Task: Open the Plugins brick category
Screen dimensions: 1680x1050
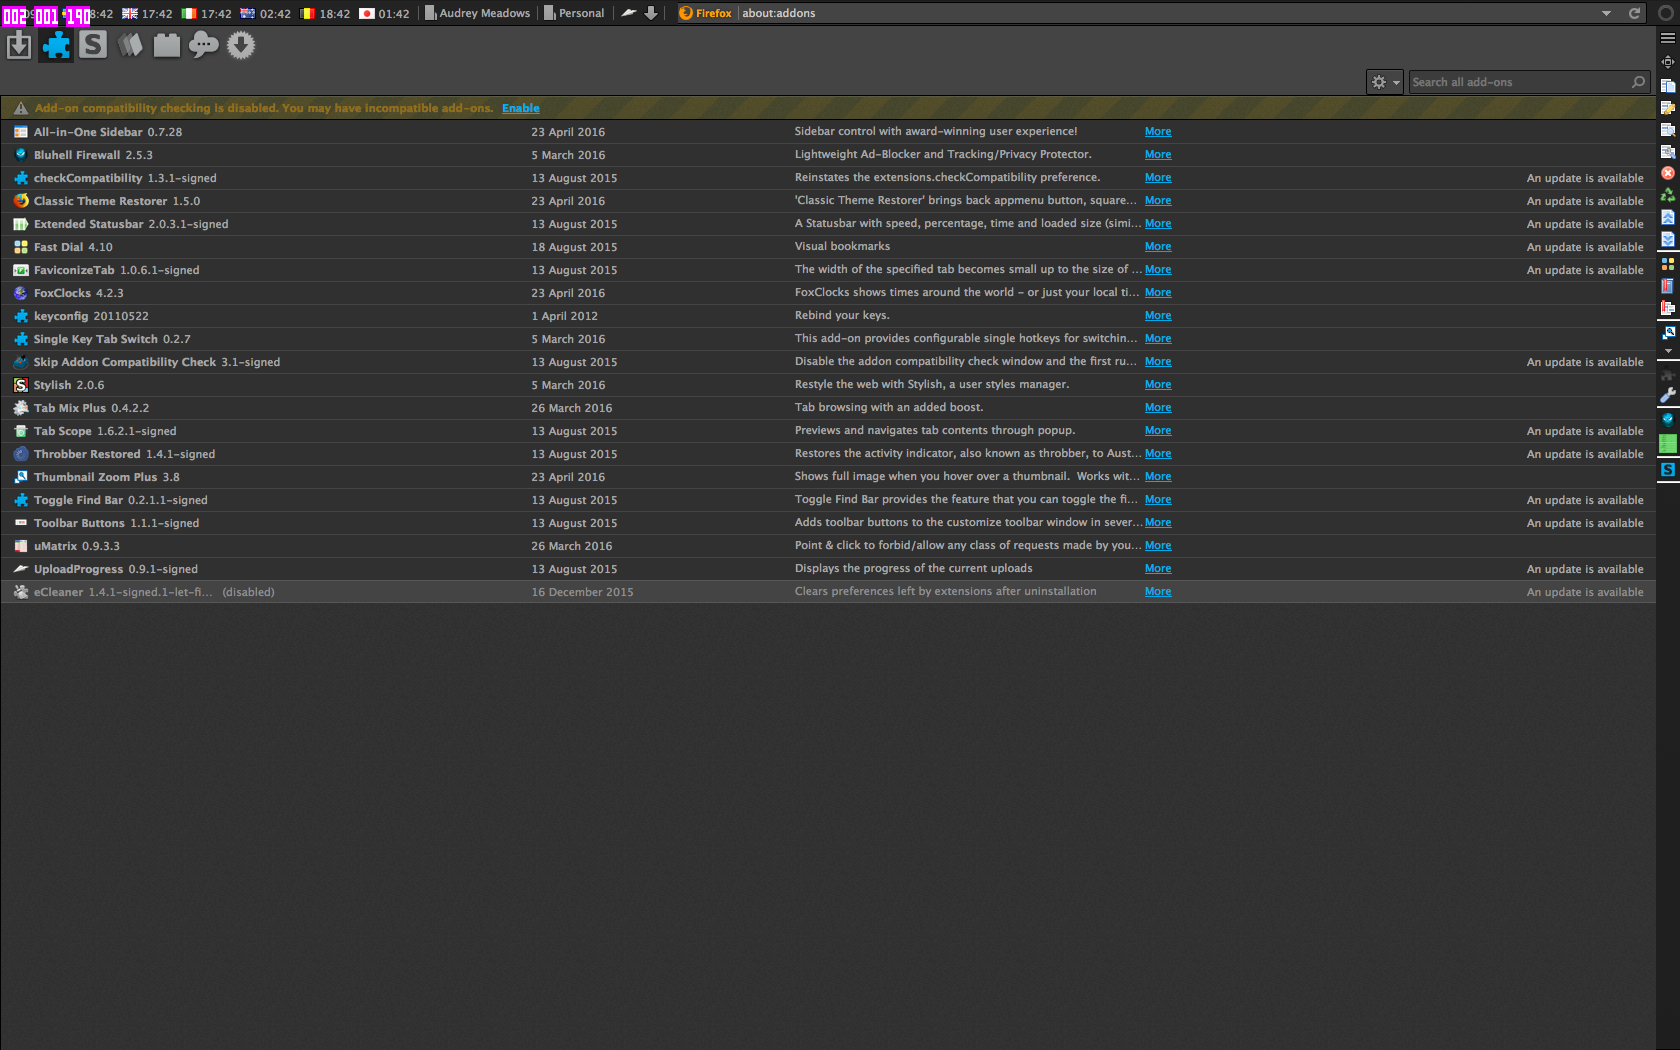Action: pos(167,45)
